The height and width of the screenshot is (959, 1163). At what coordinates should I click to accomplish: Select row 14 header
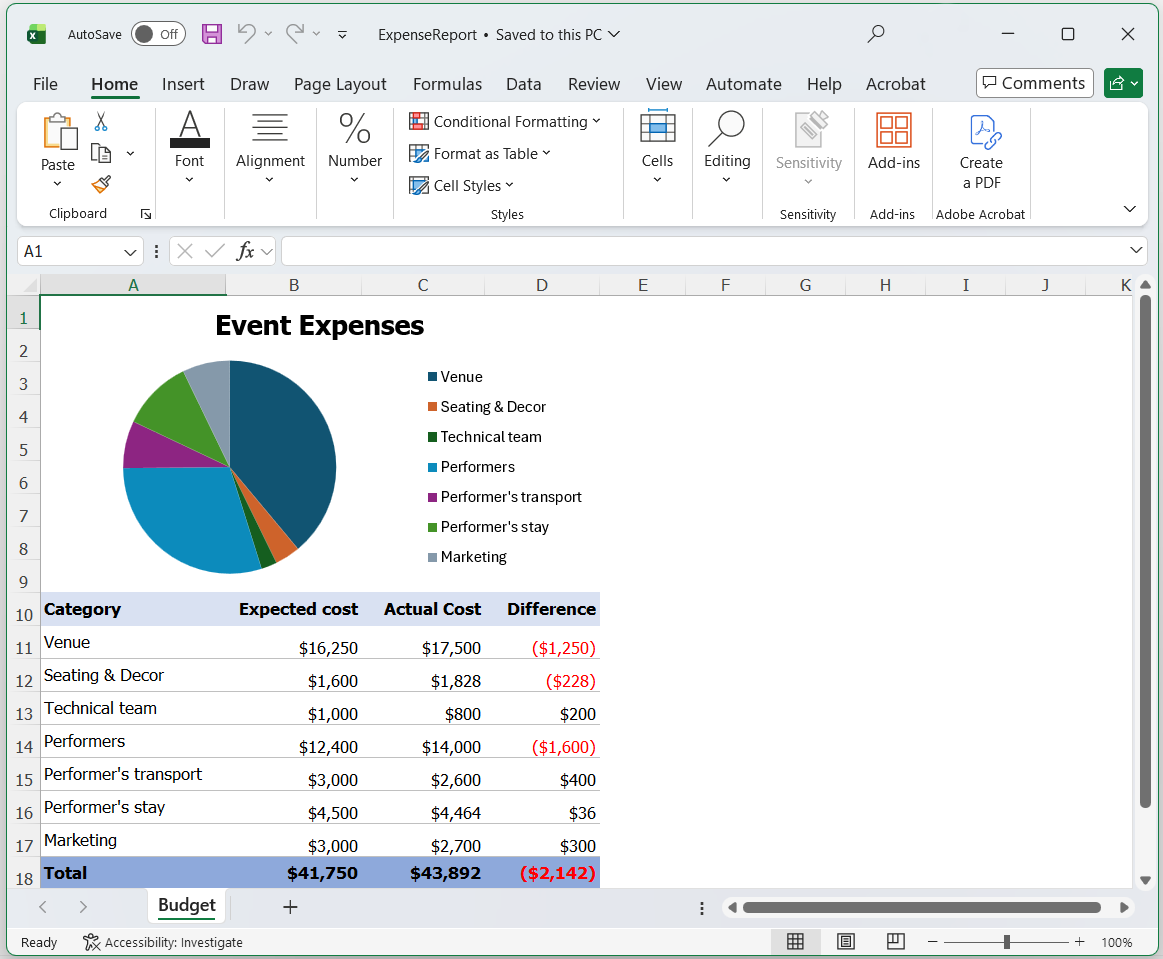click(x=24, y=742)
